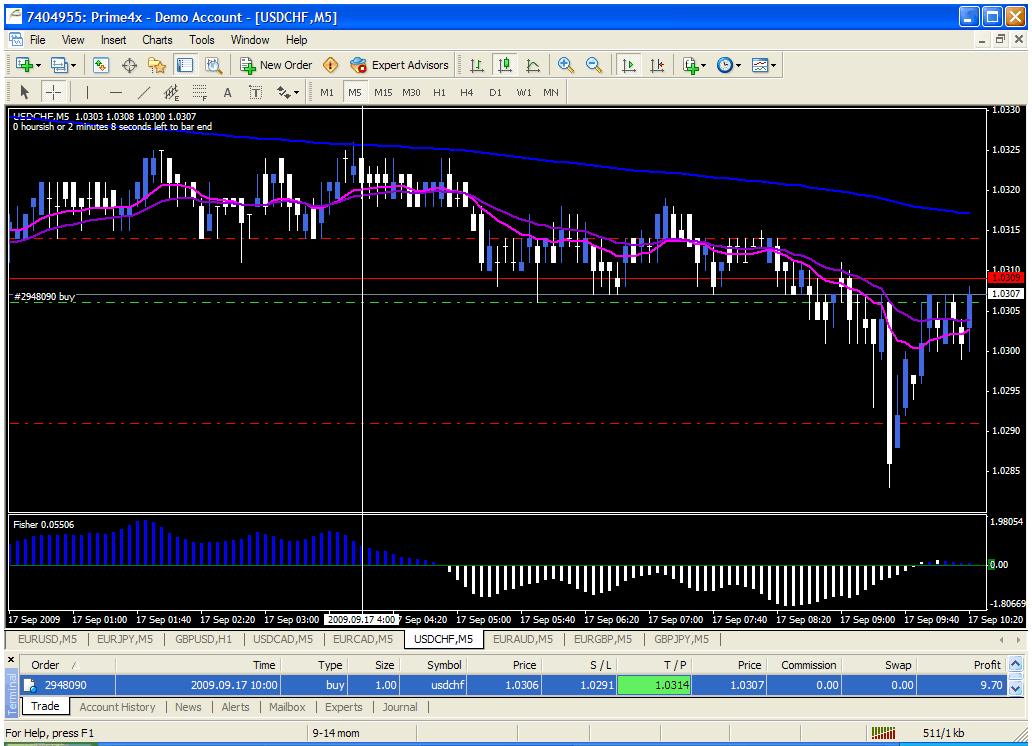The height and width of the screenshot is (746, 1032).
Task: Toggle the Data Window crosshair-circle icon
Action: click(129, 65)
